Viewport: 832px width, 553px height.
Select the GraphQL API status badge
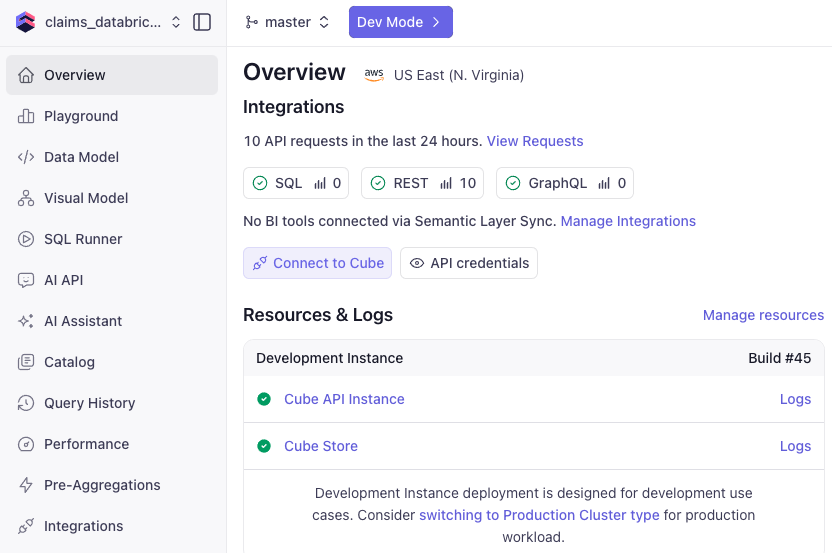[x=565, y=183]
